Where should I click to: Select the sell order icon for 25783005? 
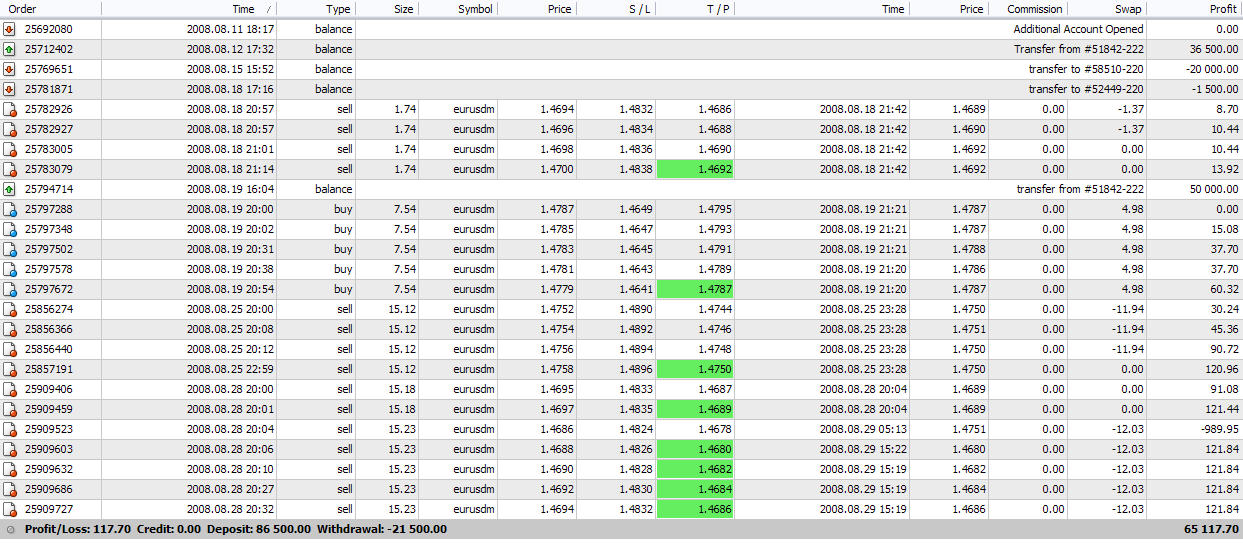(x=9, y=149)
